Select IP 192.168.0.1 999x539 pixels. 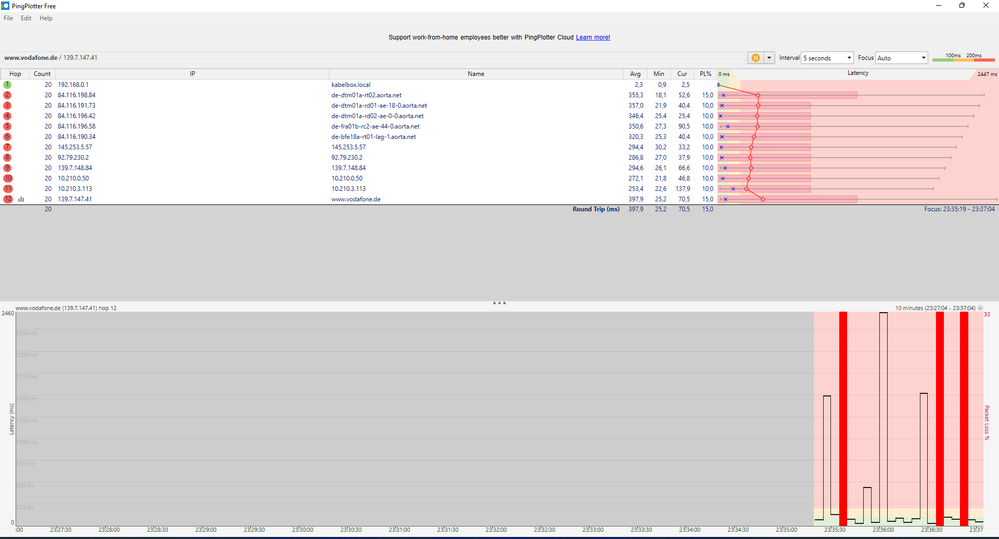73,85
